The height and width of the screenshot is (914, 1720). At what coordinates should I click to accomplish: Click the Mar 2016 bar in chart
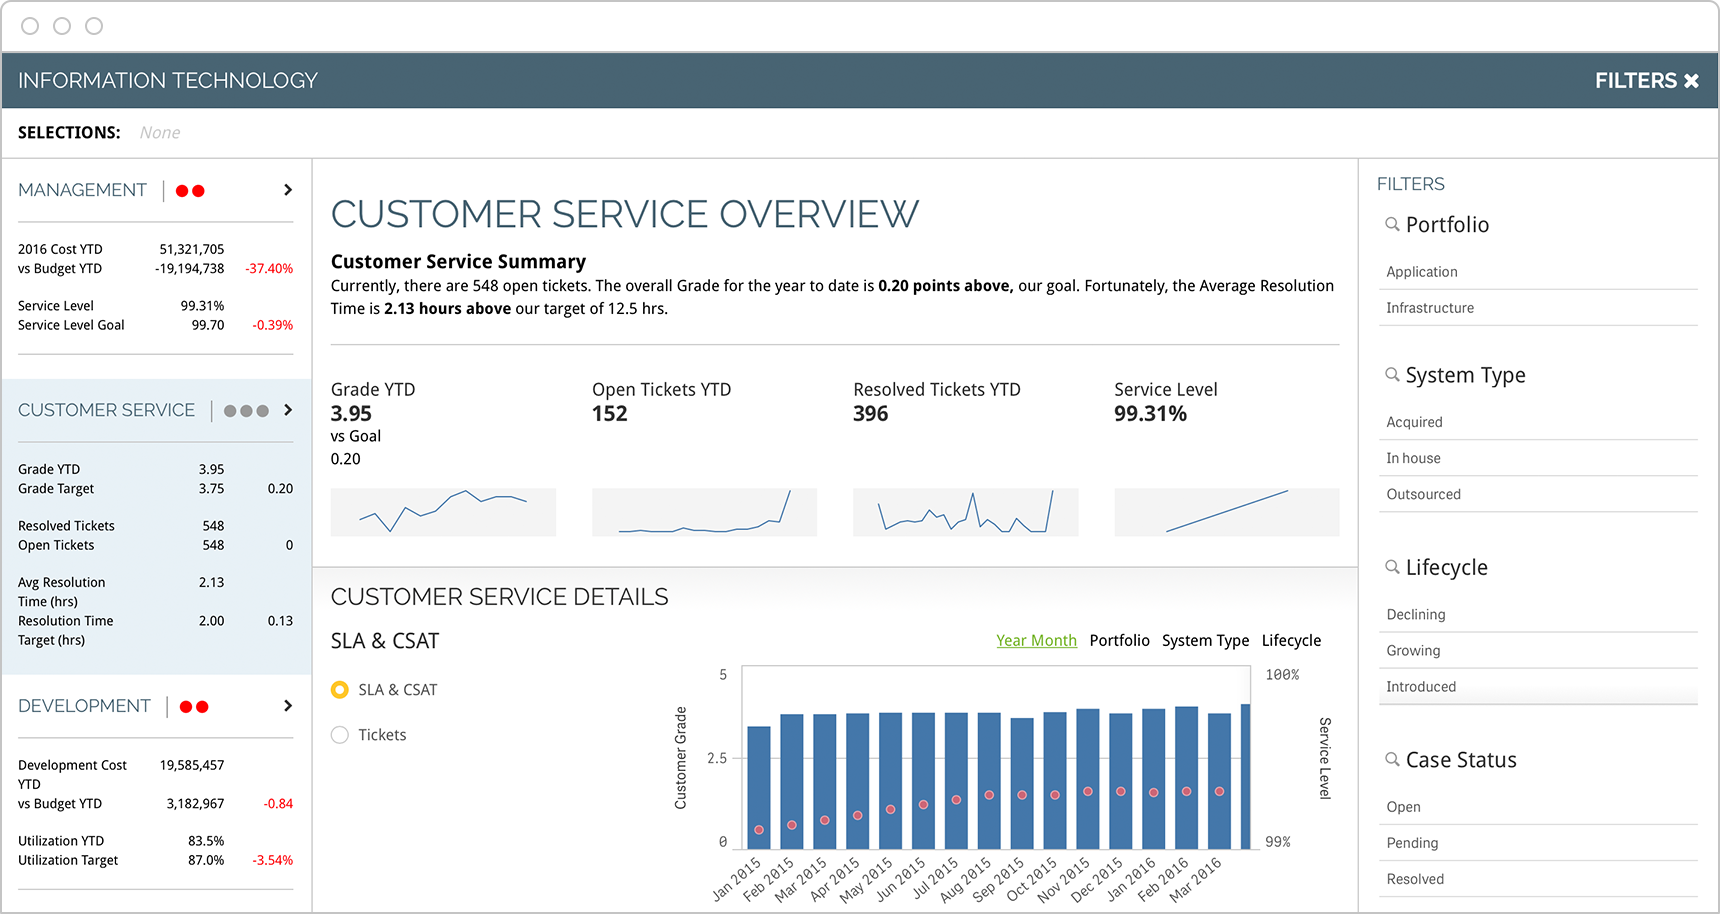[x=1219, y=781]
